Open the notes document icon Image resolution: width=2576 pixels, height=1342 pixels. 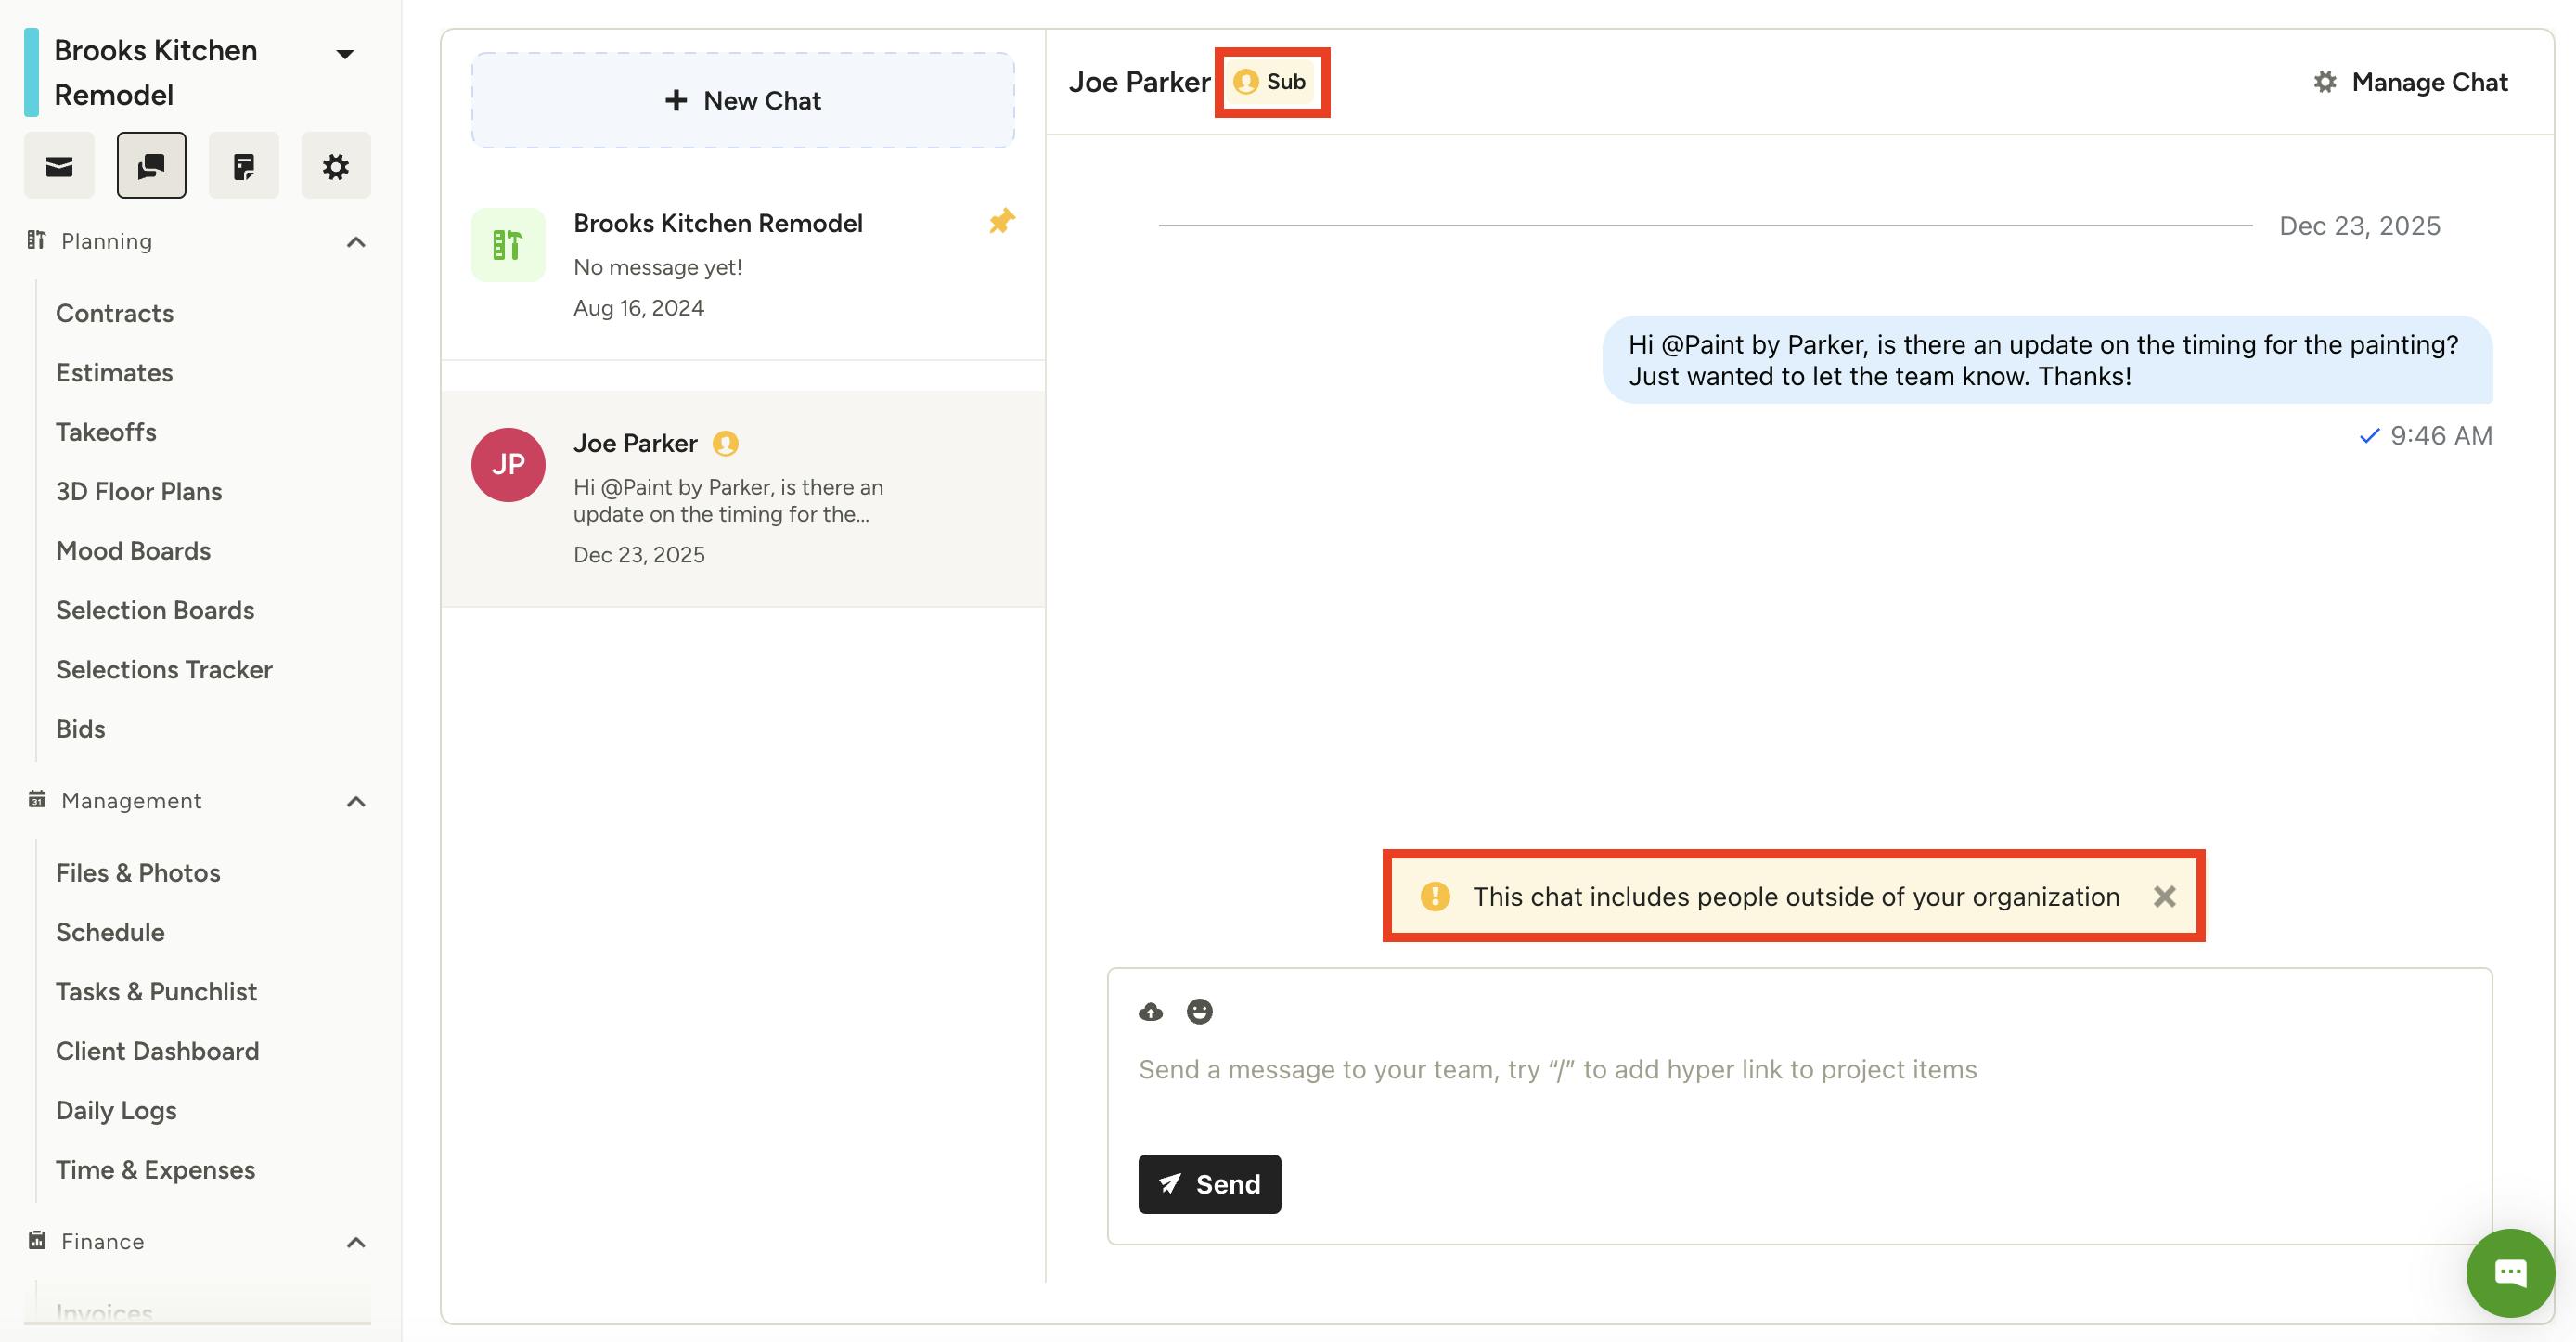point(243,166)
